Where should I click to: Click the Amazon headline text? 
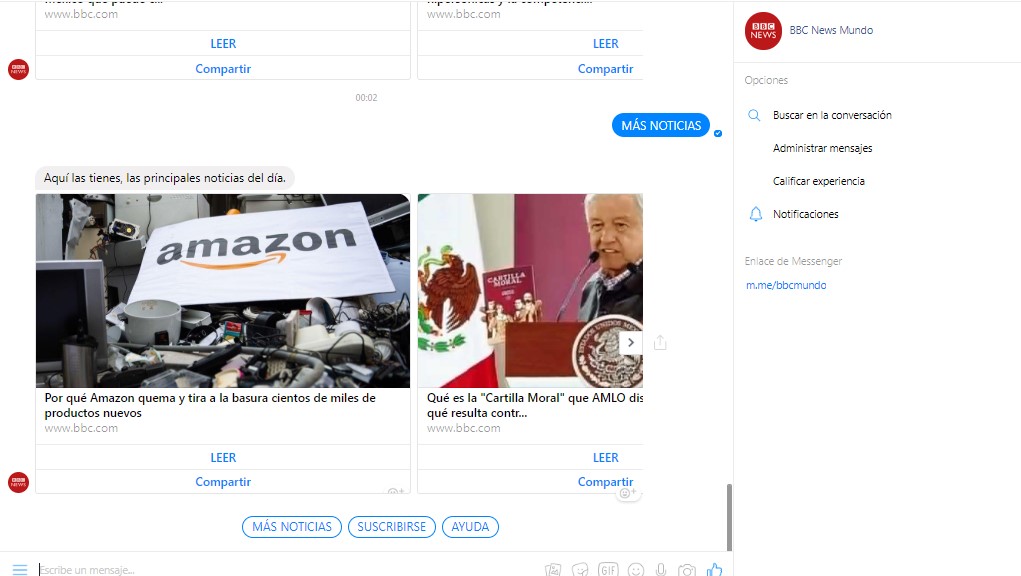click(x=210, y=405)
